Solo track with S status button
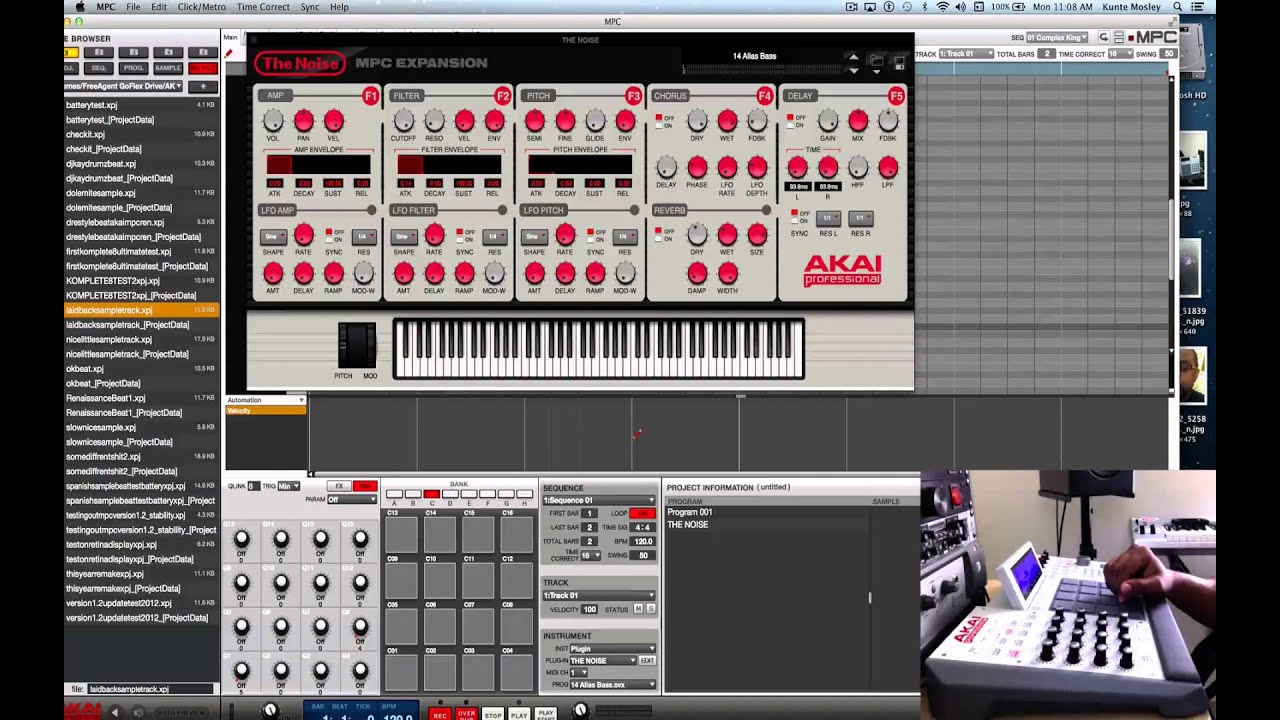The height and width of the screenshot is (720, 1280). click(x=651, y=609)
